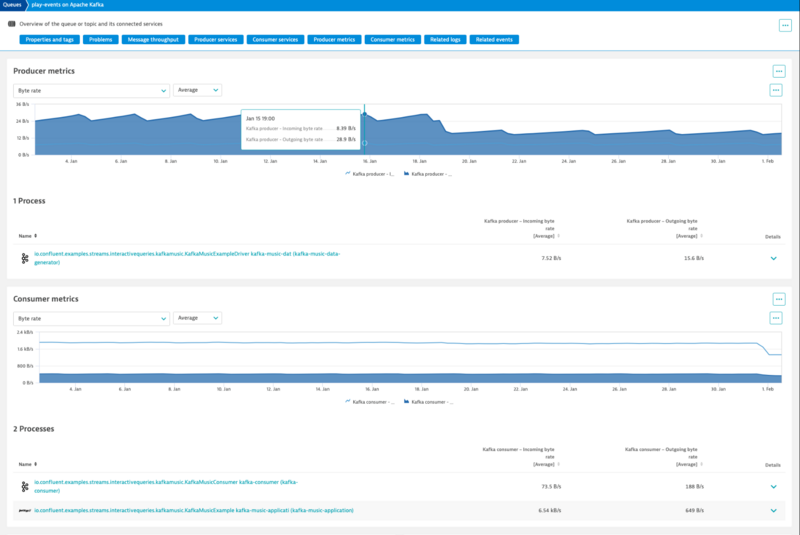800x535 pixels.
Task: Click the Kafka icon beside KafkaMusicExampleDriver process
Action: [x=24, y=258]
